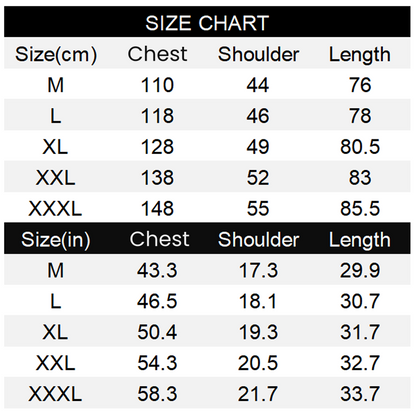Select the XXL row label in cm table
The height and width of the screenshot is (416, 416).
(56, 178)
